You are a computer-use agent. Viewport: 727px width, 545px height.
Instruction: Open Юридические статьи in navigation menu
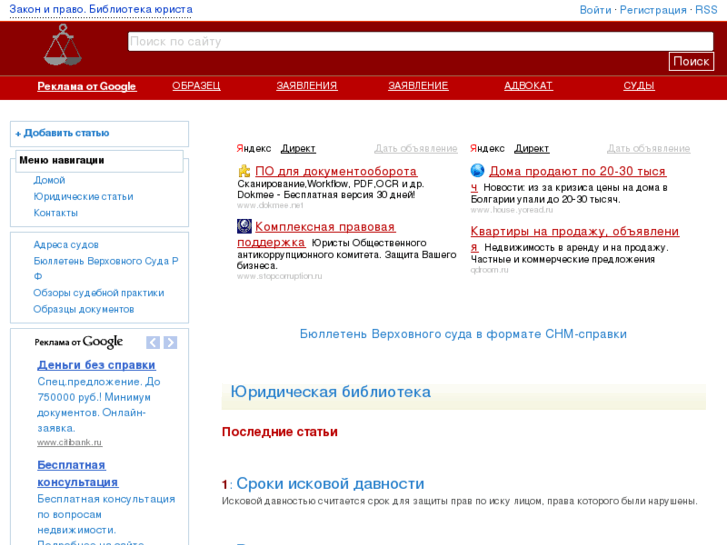83,197
